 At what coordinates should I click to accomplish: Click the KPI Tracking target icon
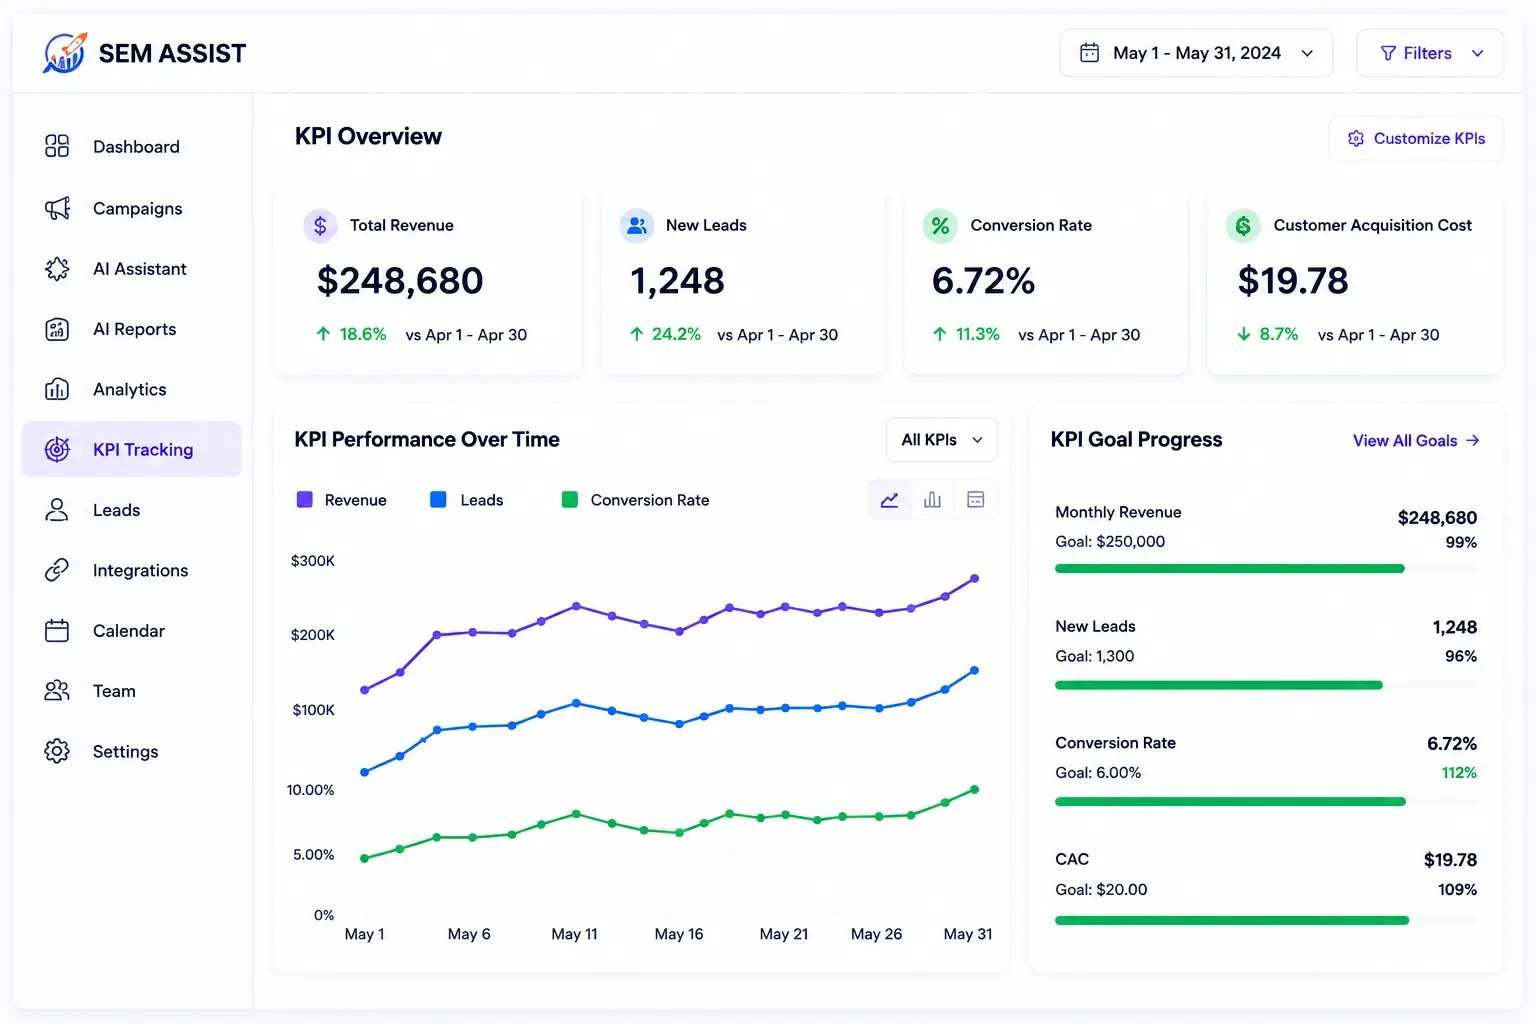[57, 449]
